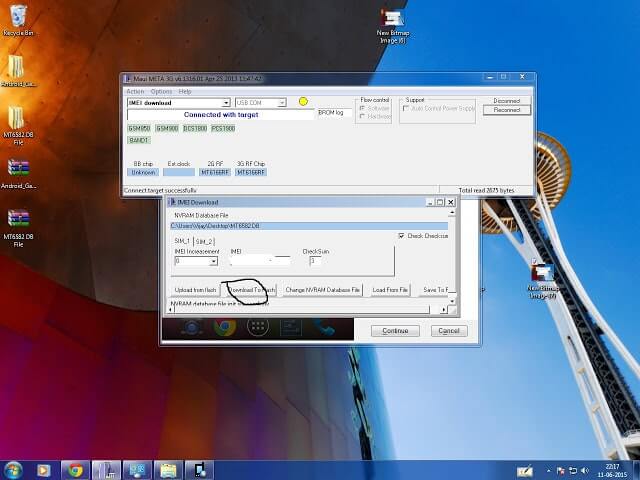Click the CheckSum input field
This screenshot has height=480, width=640.
click(x=315, y=261)
